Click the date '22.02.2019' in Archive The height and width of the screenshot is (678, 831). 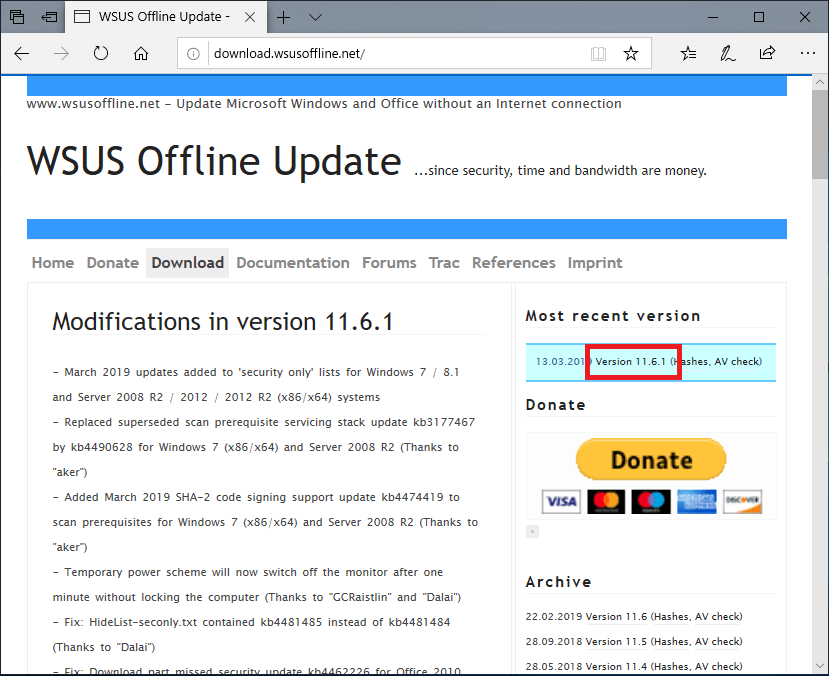[x=554, y=617]
